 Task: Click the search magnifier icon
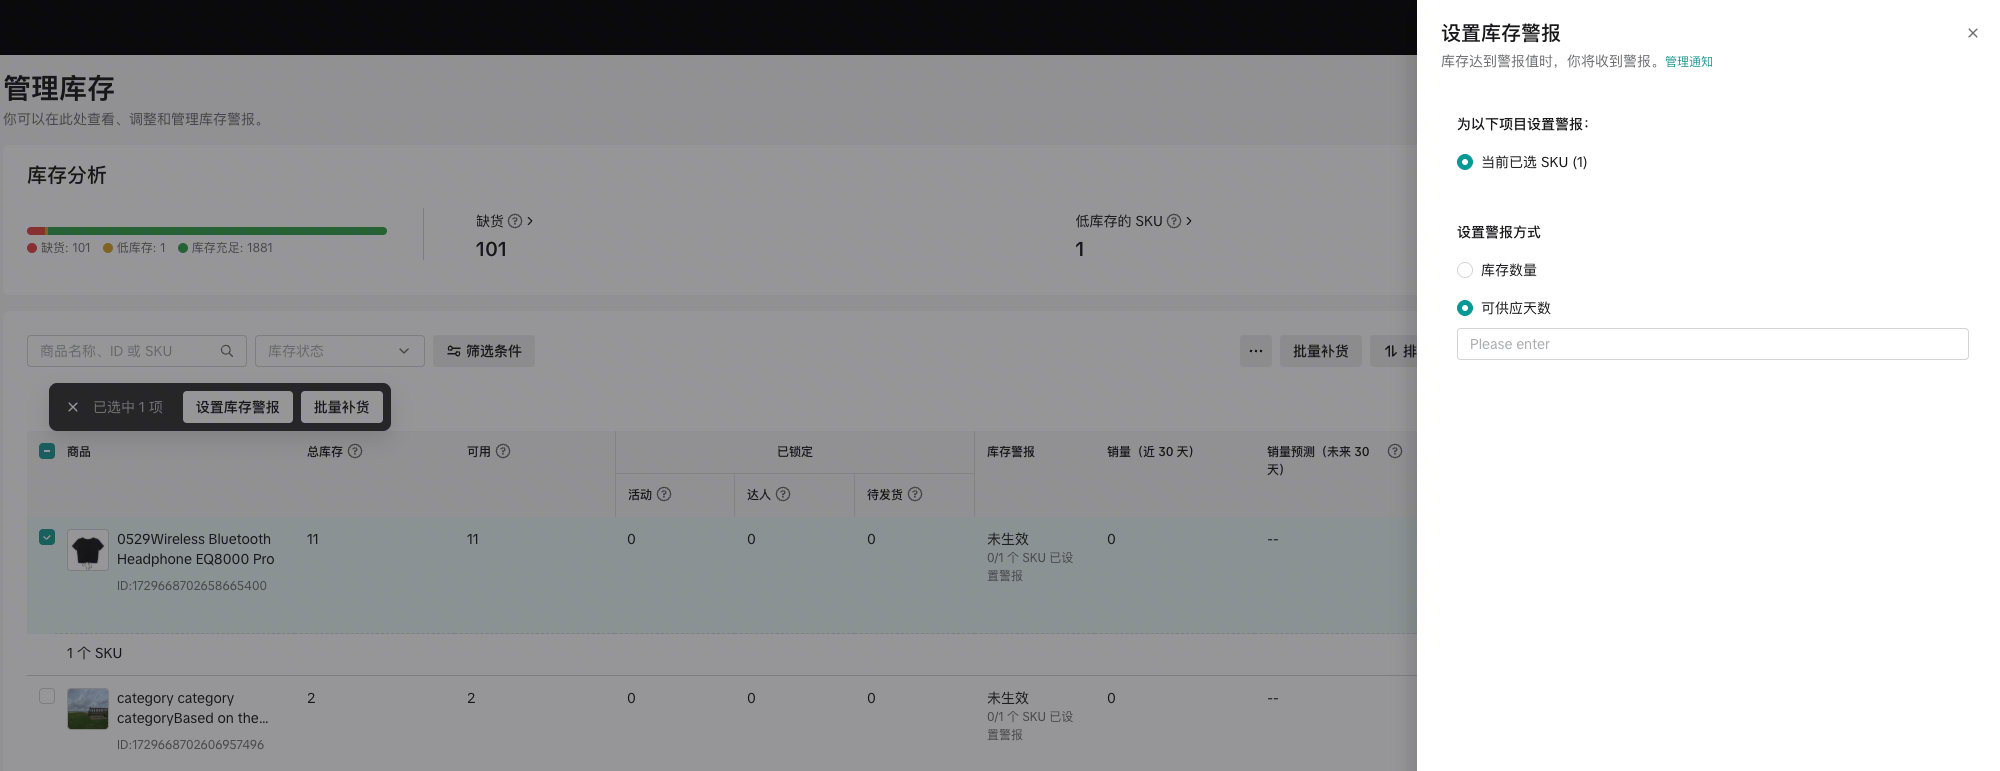(x=227, y=351)
